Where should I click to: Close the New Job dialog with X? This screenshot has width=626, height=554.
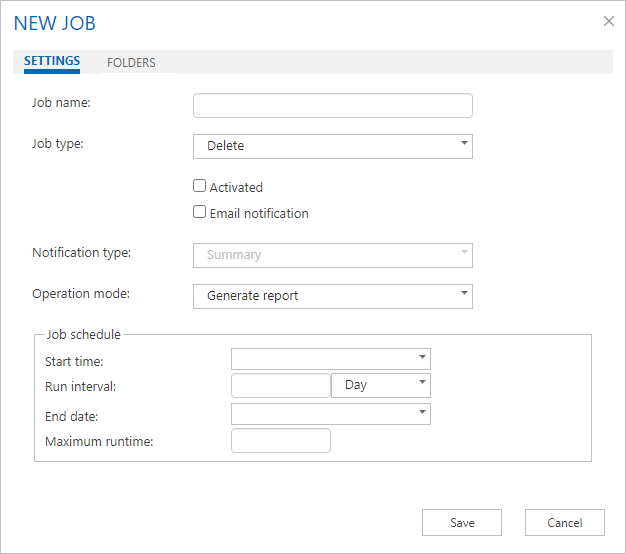(x=609, y=21)
